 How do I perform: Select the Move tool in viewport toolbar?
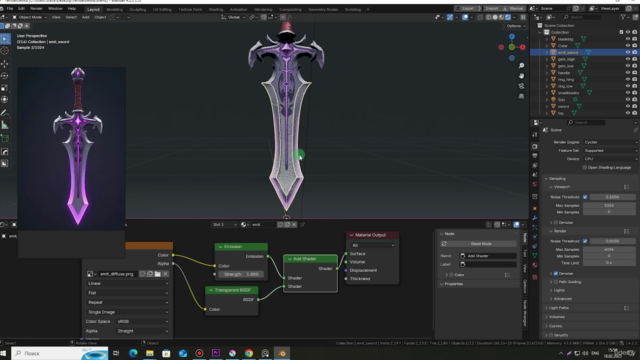click(5, 64)
